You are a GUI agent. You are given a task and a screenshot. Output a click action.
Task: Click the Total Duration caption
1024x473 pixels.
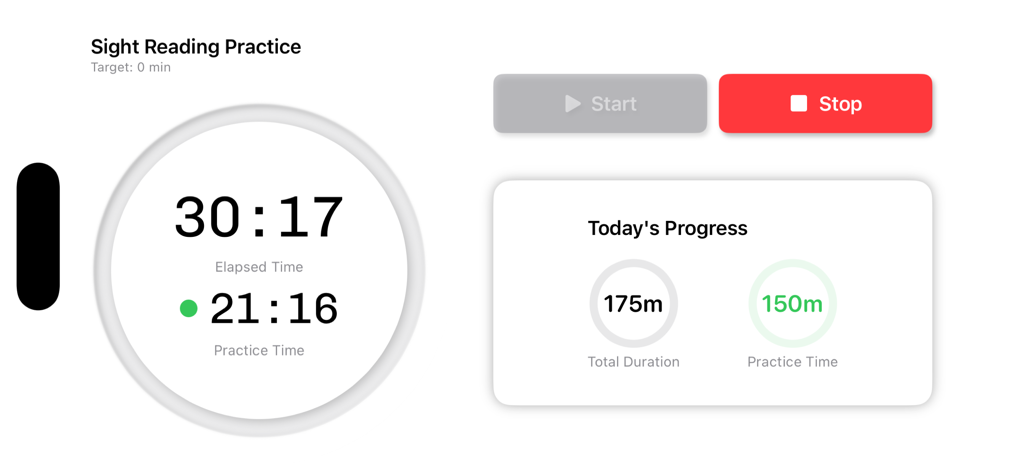click(x=633, y=362)
